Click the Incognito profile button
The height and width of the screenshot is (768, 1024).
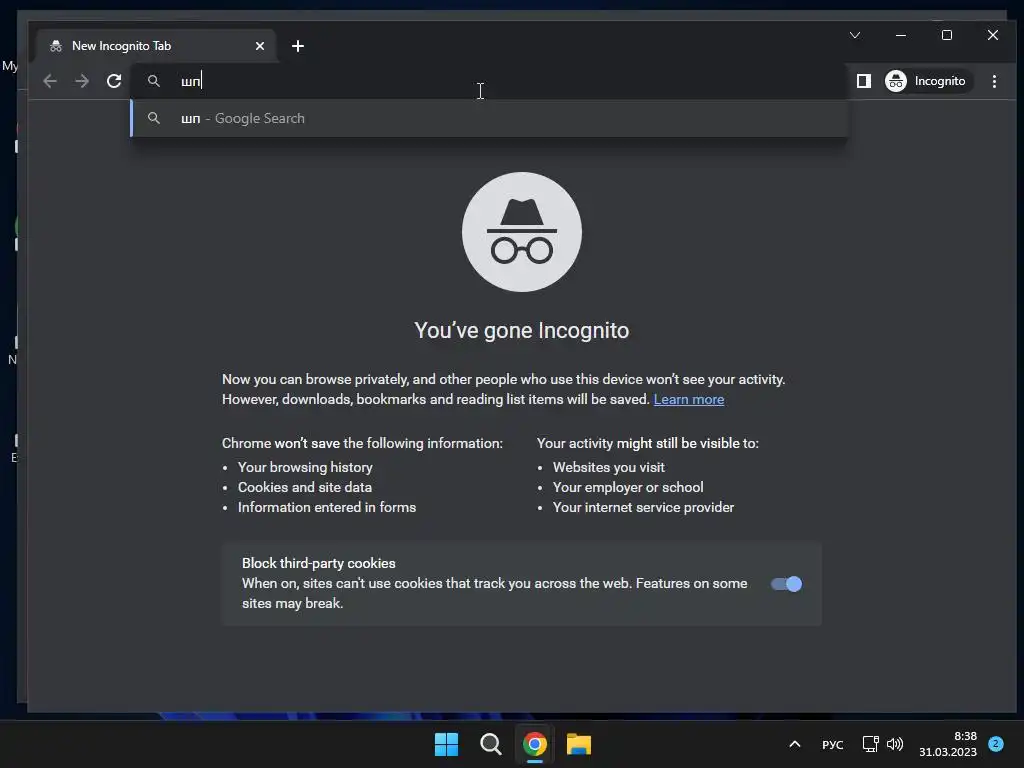coord(927,81)
